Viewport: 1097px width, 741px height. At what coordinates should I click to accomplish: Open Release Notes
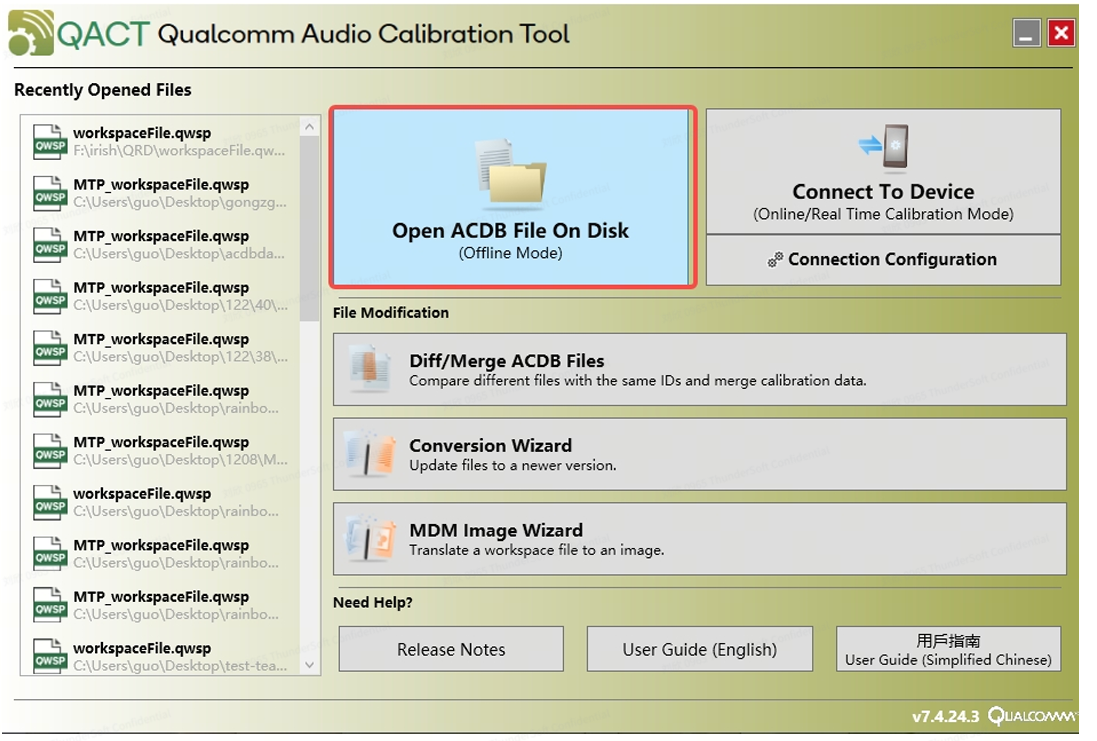pyautogui.click(x=451, y=649)
